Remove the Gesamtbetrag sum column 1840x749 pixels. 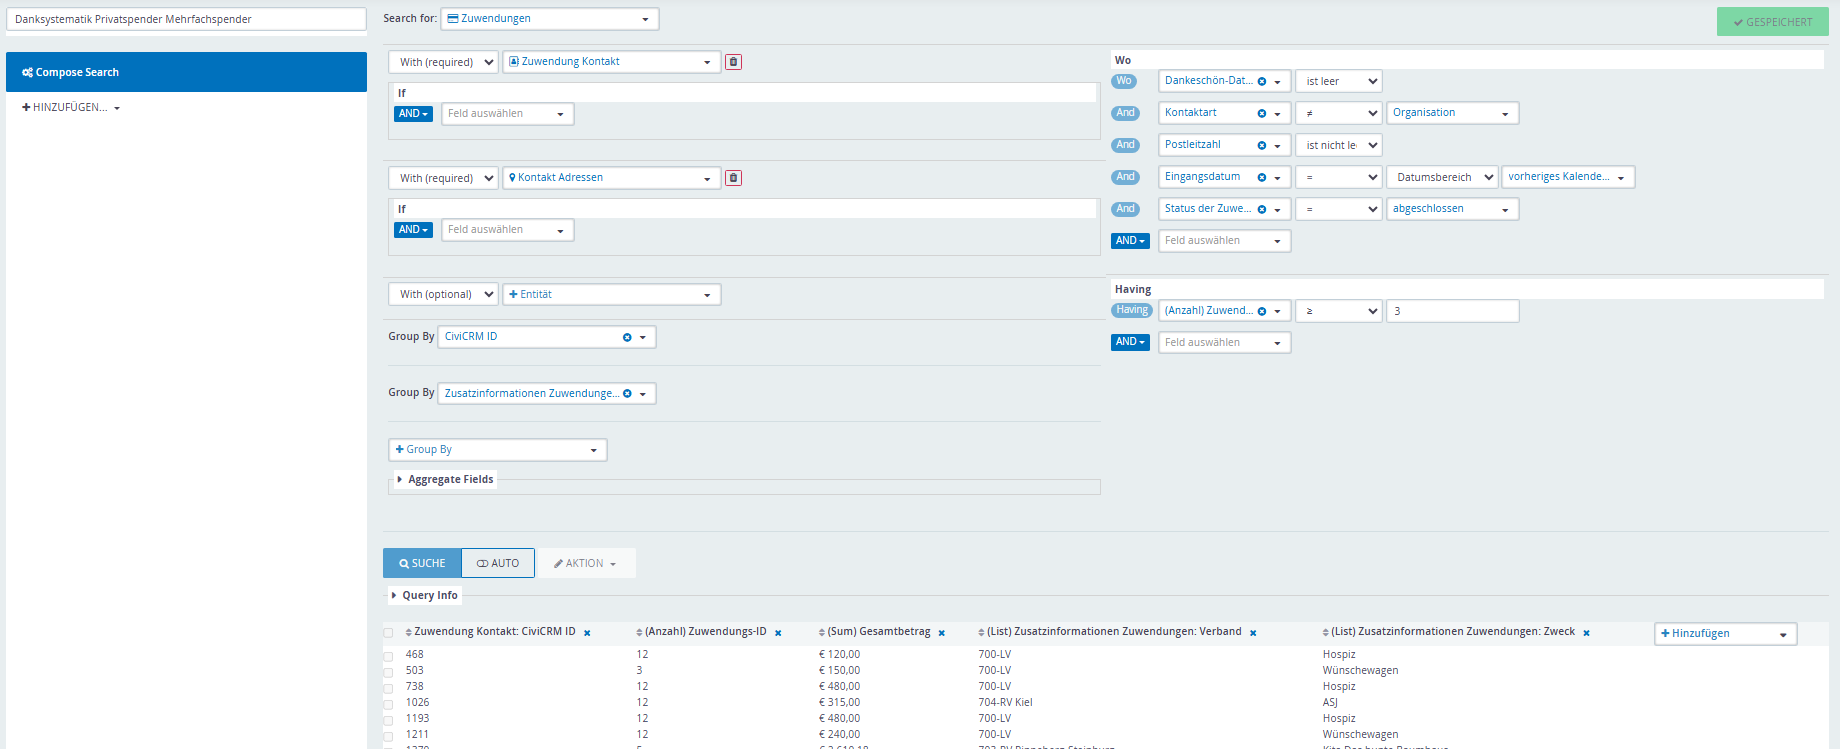point(941,633)
